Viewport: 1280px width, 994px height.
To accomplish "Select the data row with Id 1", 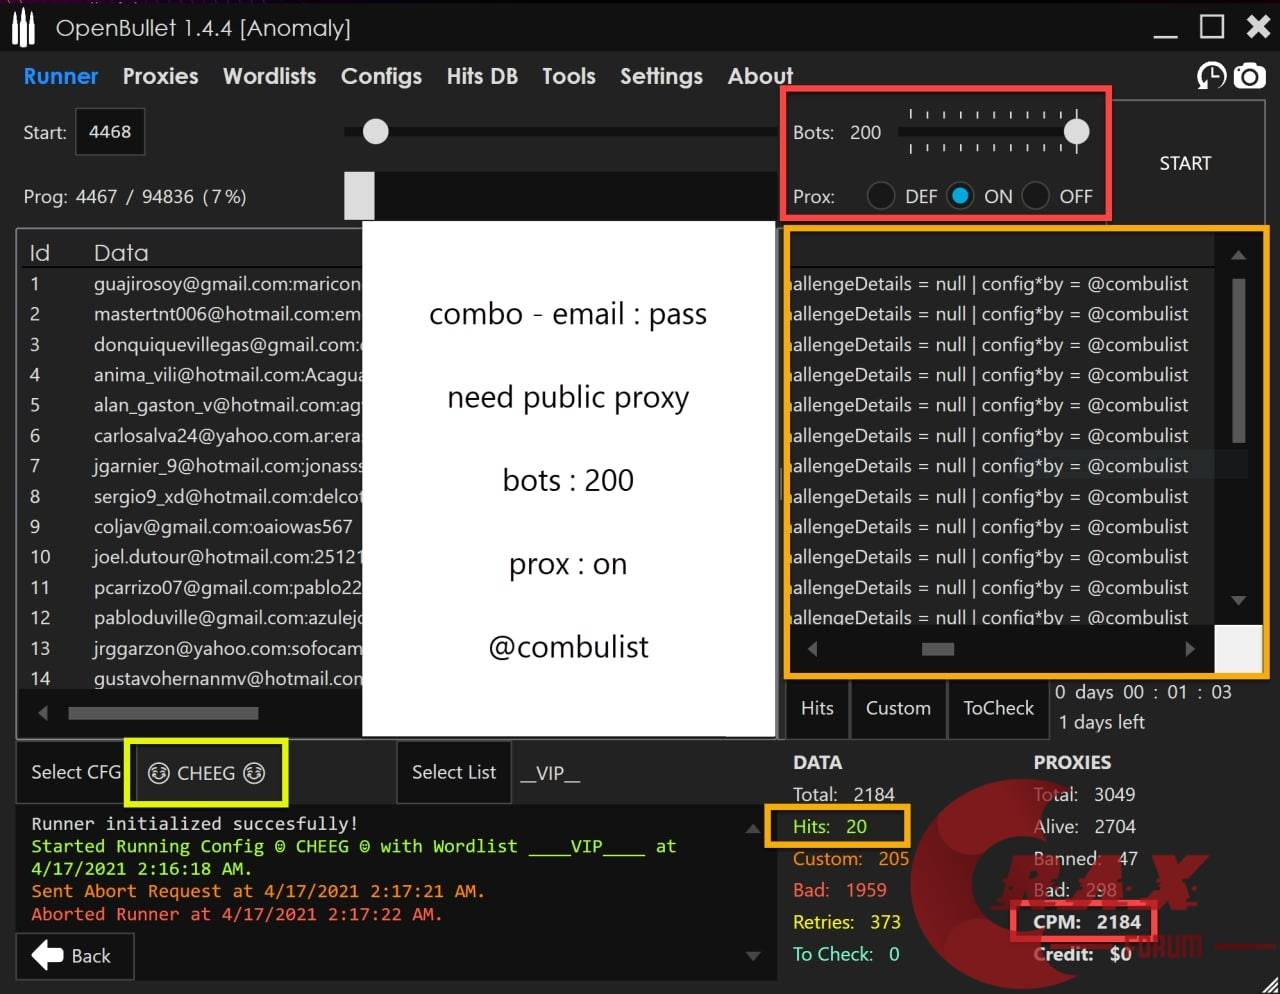I will click(x=192, y=284).
